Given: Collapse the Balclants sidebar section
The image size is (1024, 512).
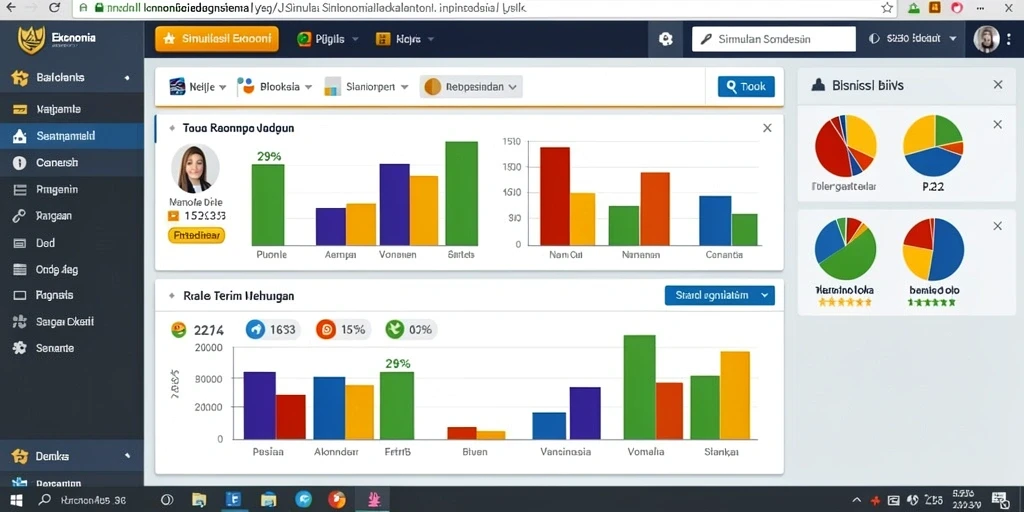Looking at the screenshot, I should click(x=127, y=78).
